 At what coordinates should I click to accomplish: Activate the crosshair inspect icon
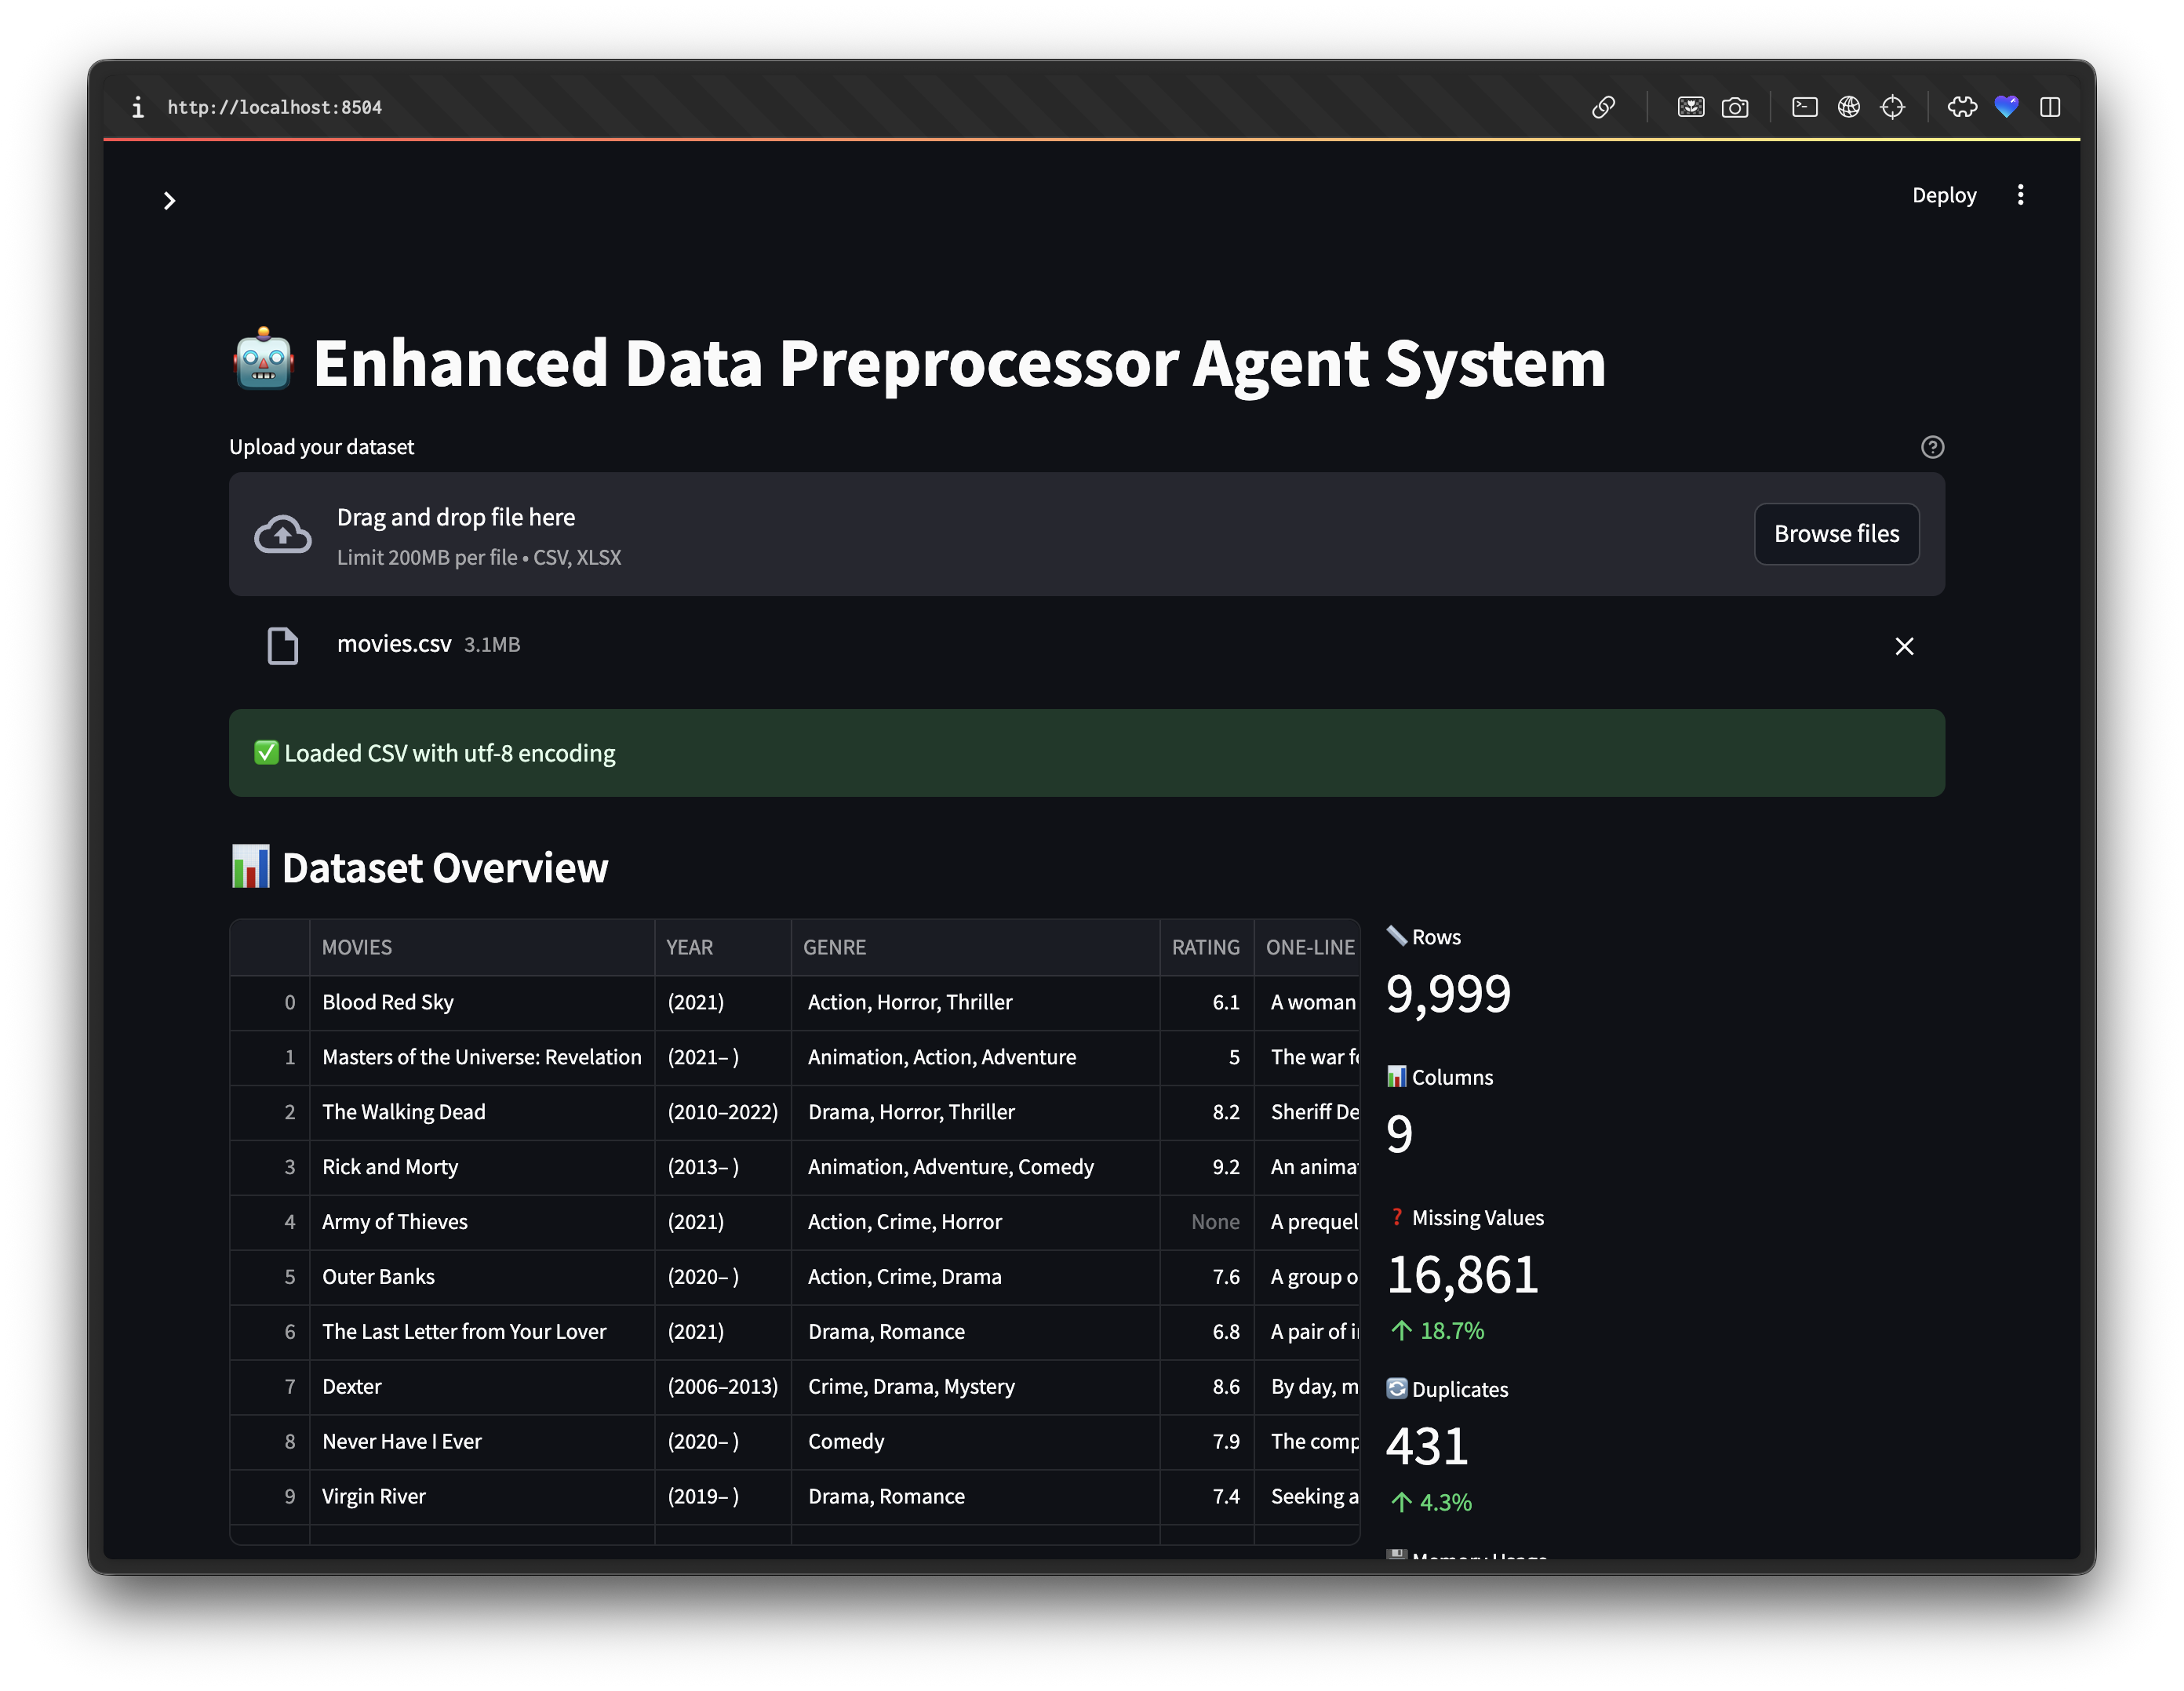click(1892, 107)
